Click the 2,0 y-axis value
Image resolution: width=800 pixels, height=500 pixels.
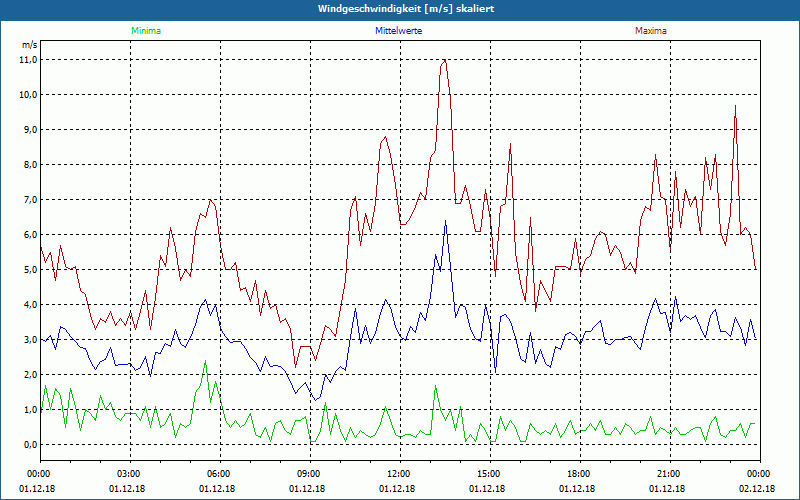(30, 374)
